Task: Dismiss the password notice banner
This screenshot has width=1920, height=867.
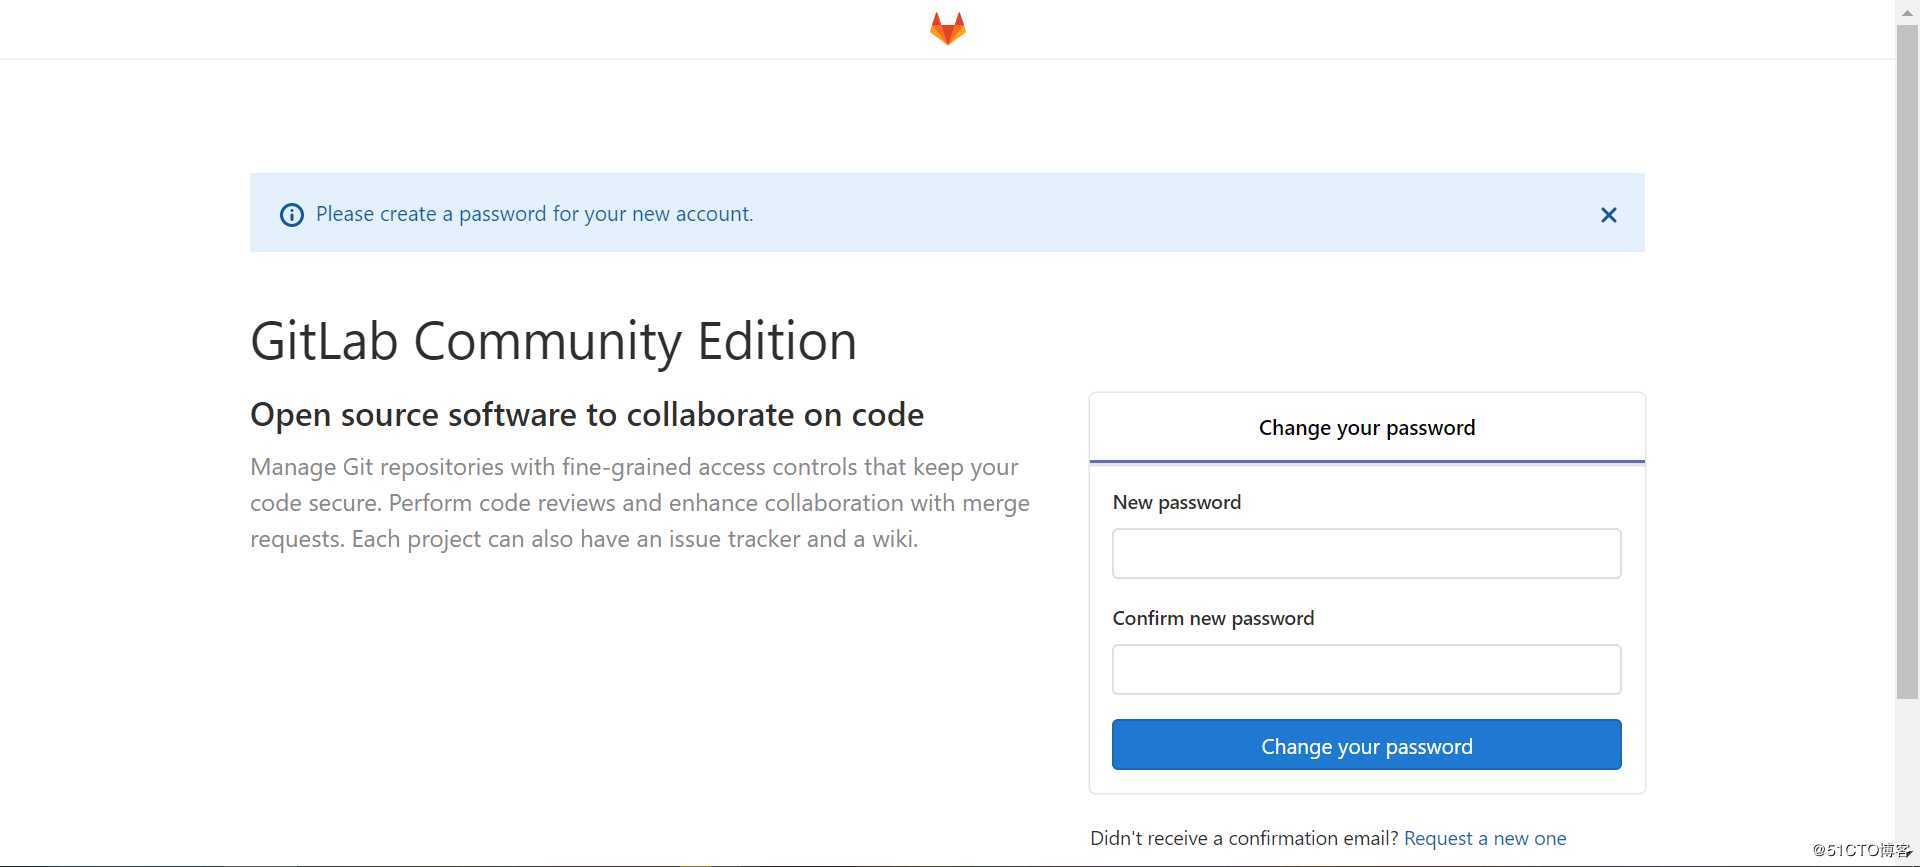Action: pyautogui.click(x=1608, y=215)
